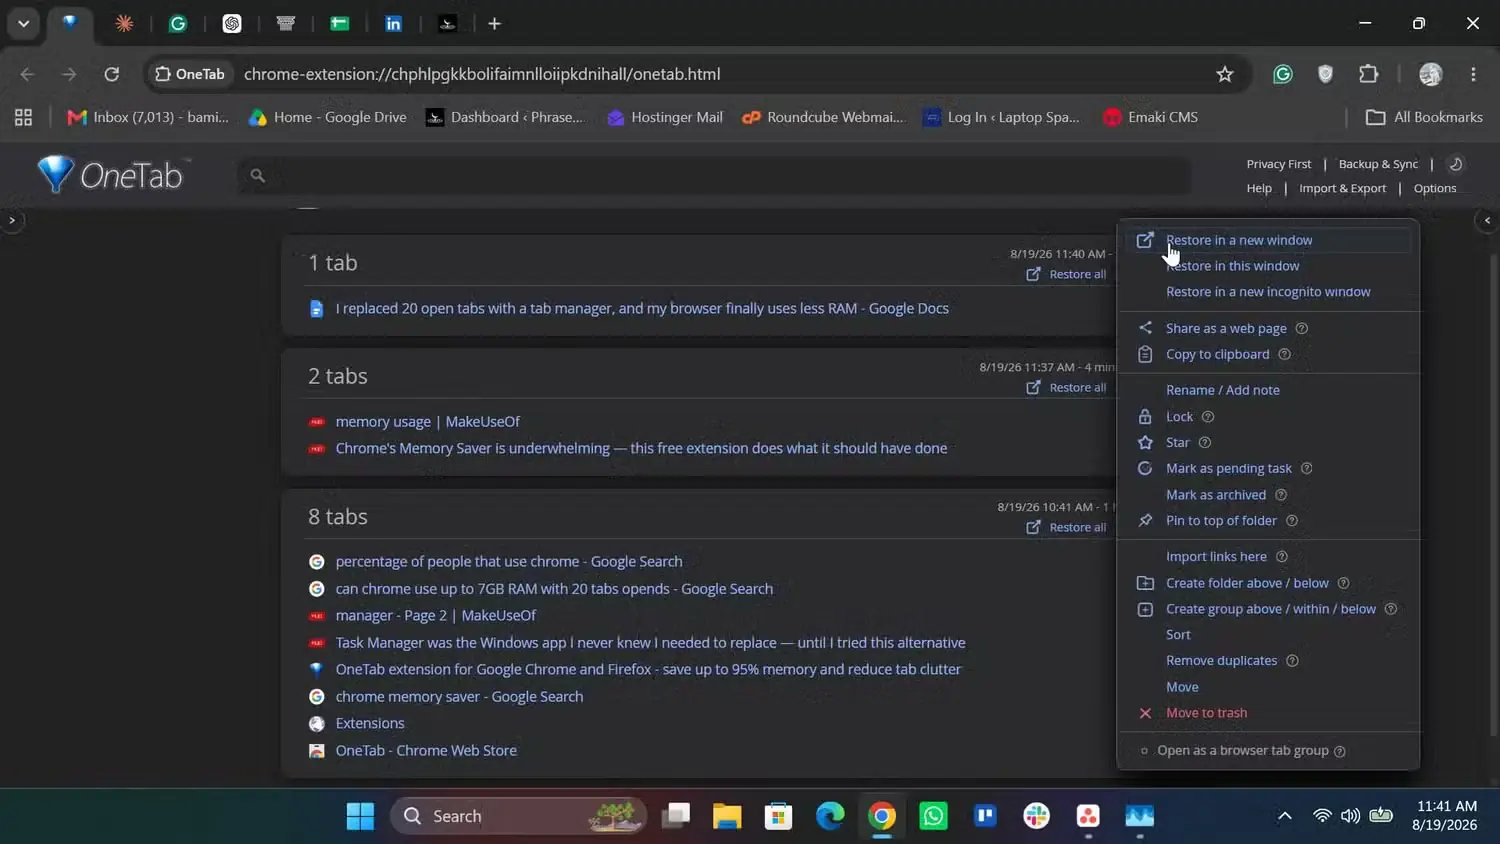Show help for Remove duplicates
Image resolution: width=1500 pixels, height=844 pixels.
coord(1292,660)
